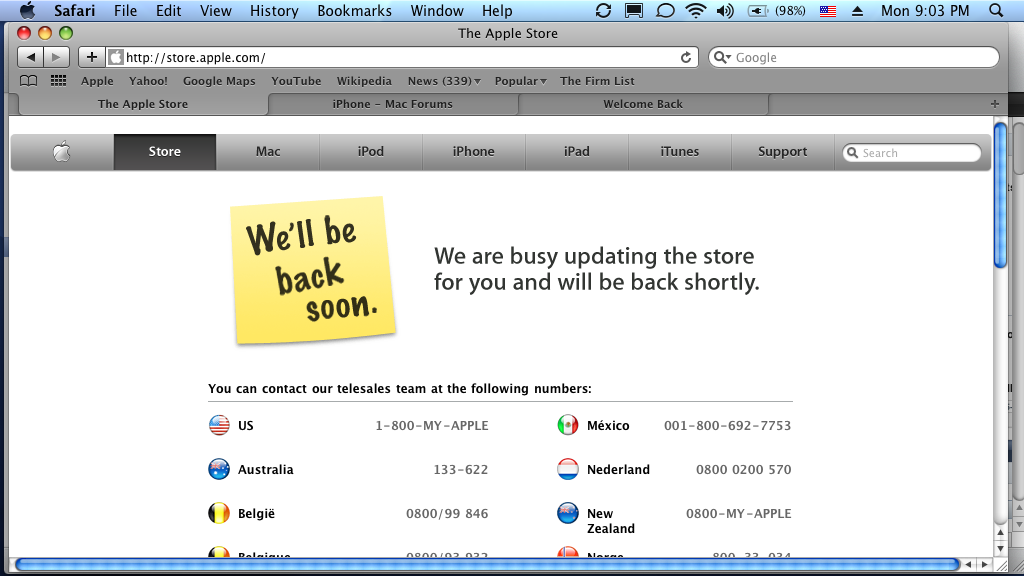Image resolution: width=1024 pixels, height=576 pixels.
Task: Add bookmark with the plus button
Action: [x=91, y=57]
